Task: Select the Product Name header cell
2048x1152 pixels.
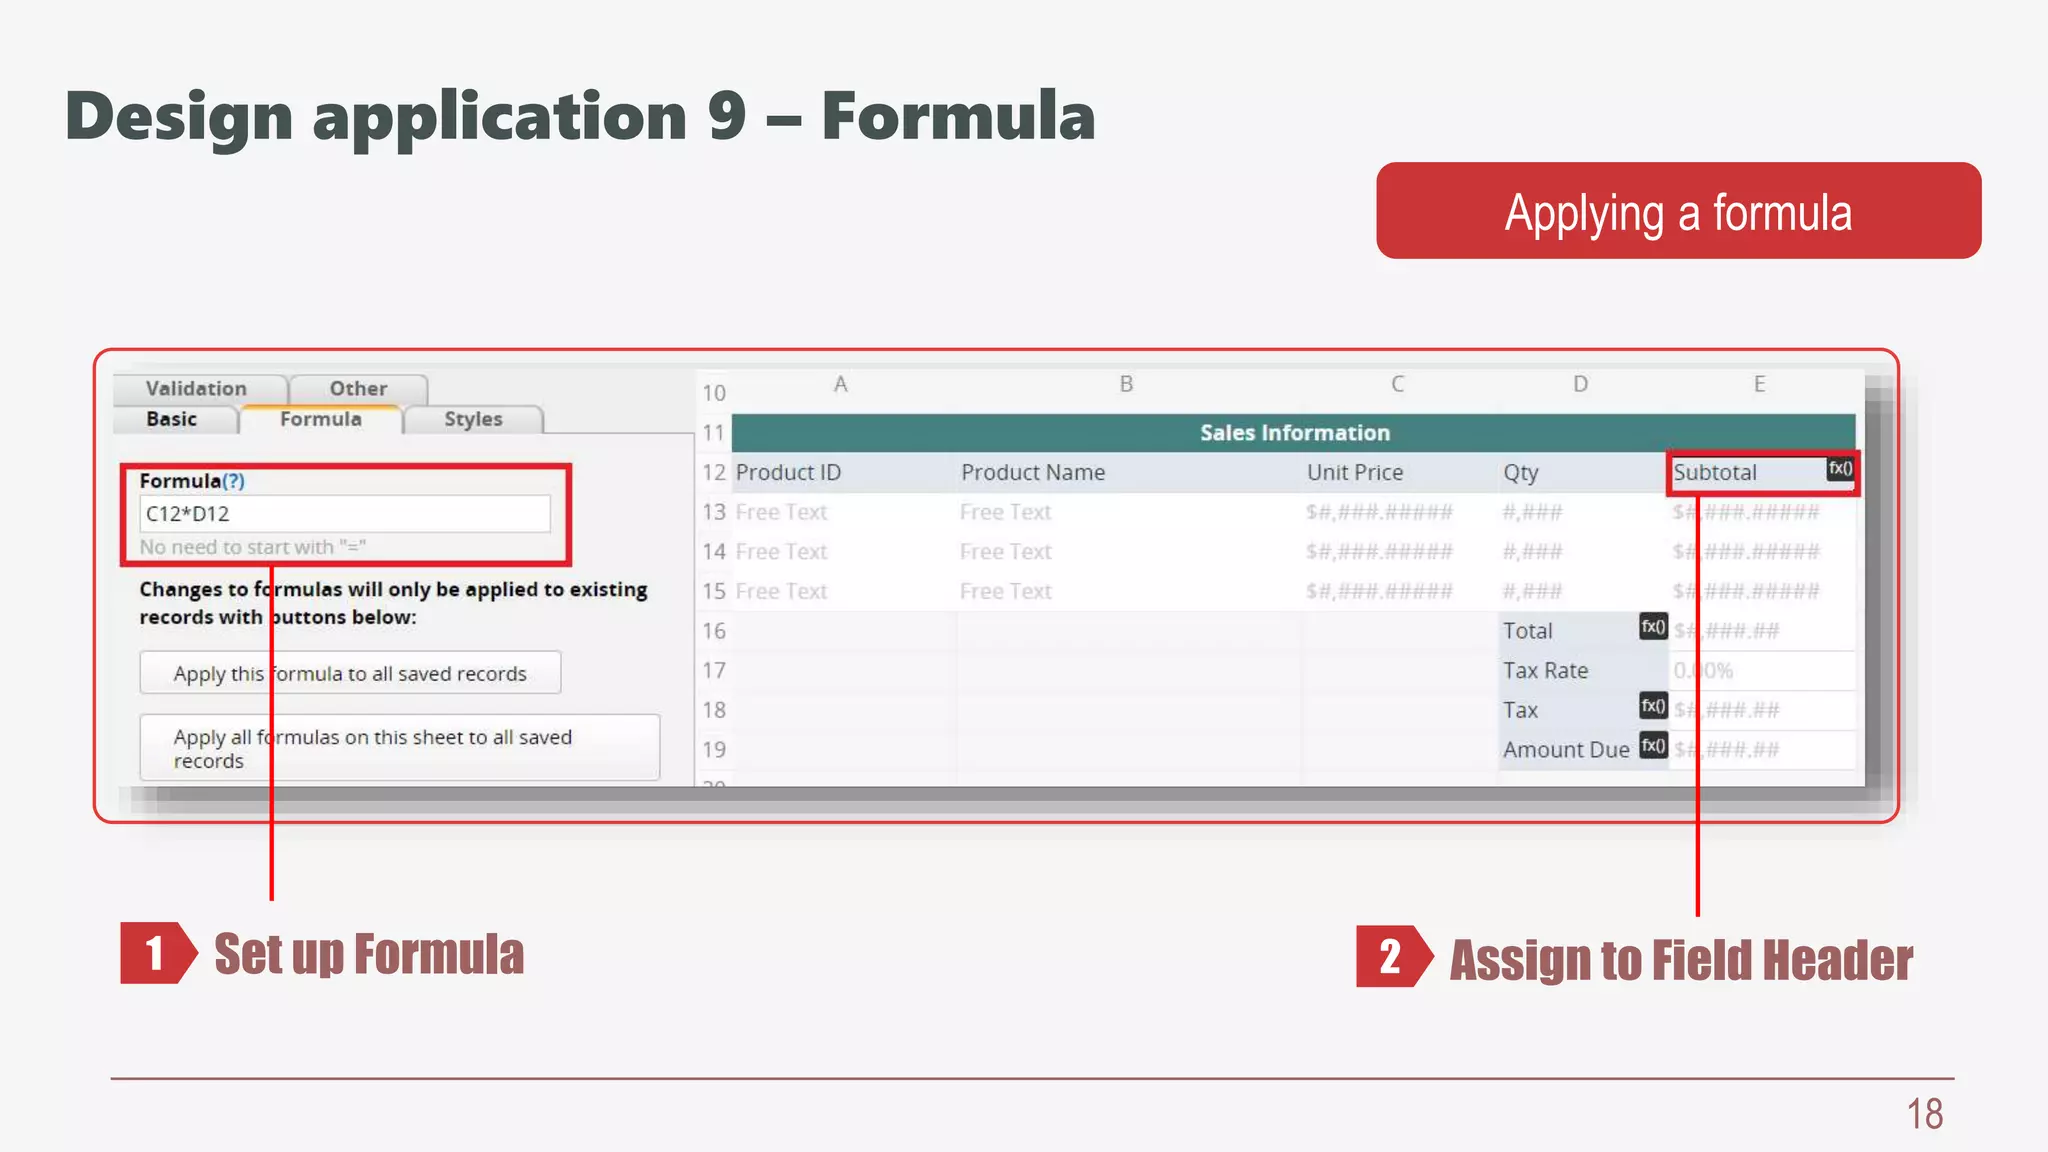Action: click(1128, 472)
